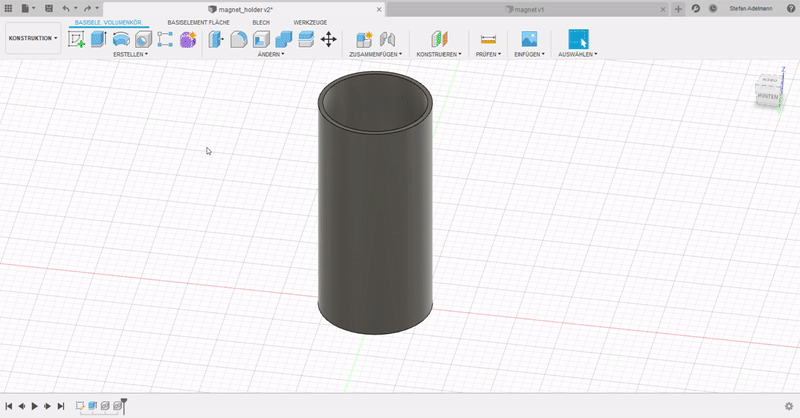800x418 pixels.
Task: Click the view cube in the viewport
Action: tap(768, 92)
